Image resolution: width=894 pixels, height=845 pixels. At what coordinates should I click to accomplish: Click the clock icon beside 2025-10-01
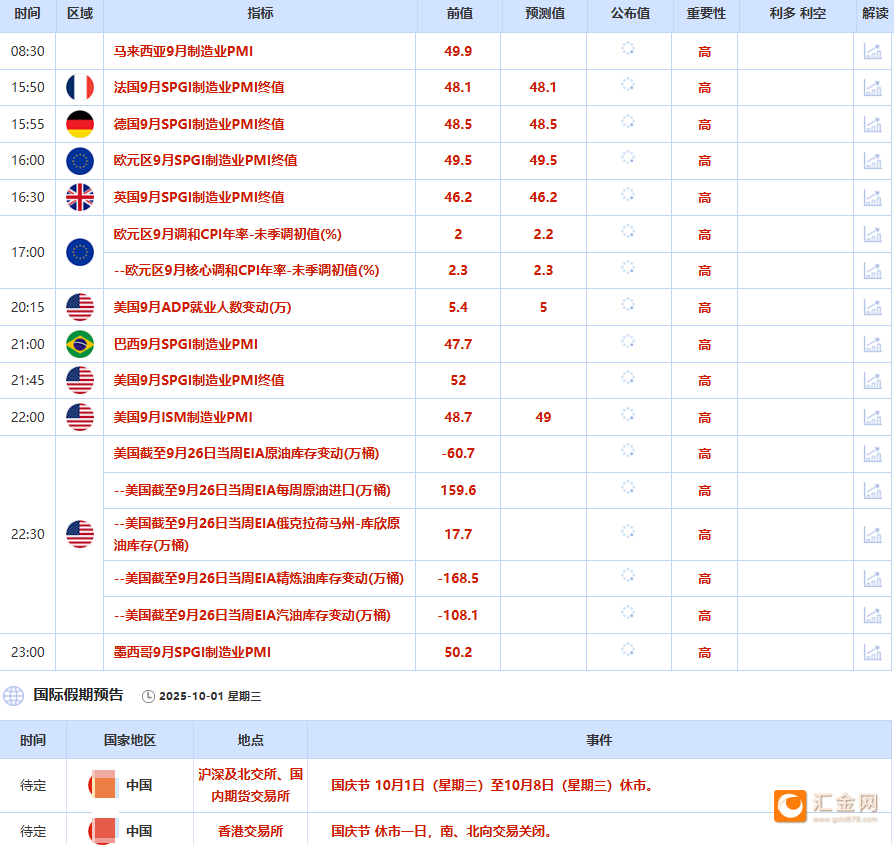click(148, 696)
